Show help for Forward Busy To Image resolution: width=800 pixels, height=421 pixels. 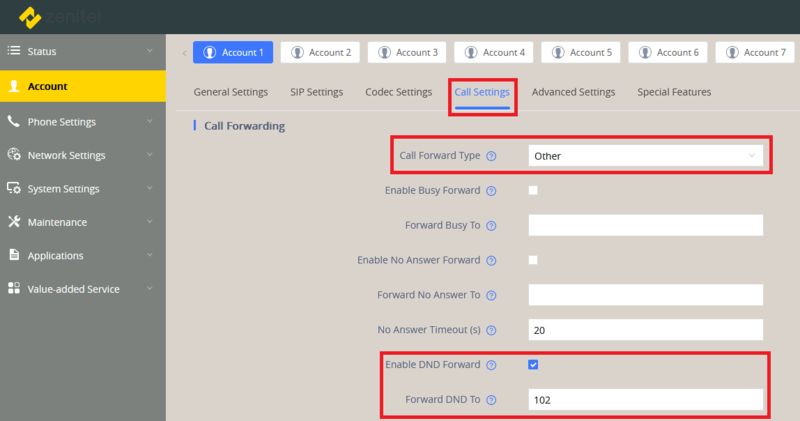point(491,226)
